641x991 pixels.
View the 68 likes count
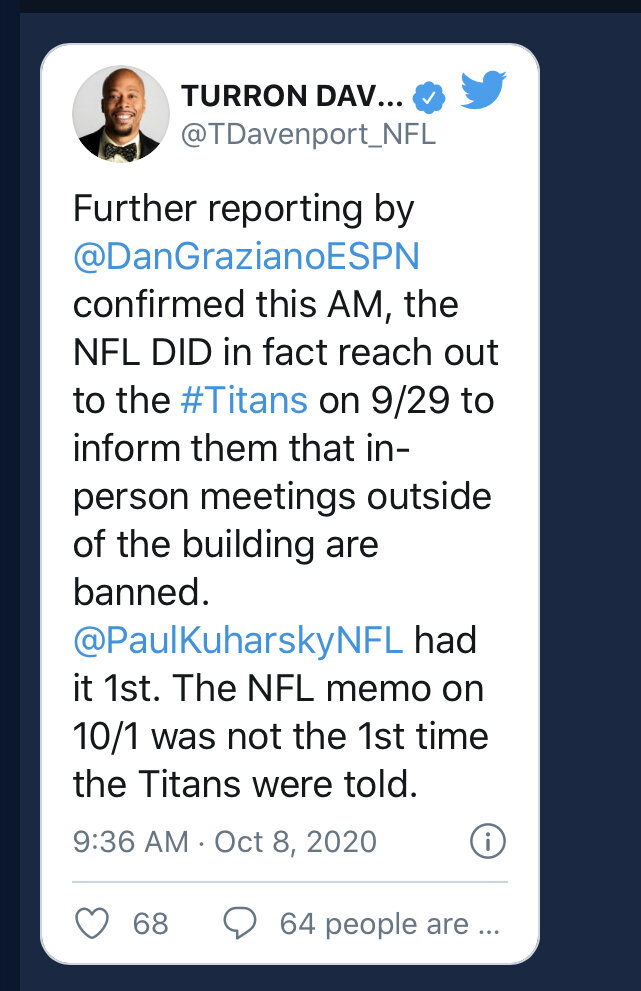click(x=150, y=924)
